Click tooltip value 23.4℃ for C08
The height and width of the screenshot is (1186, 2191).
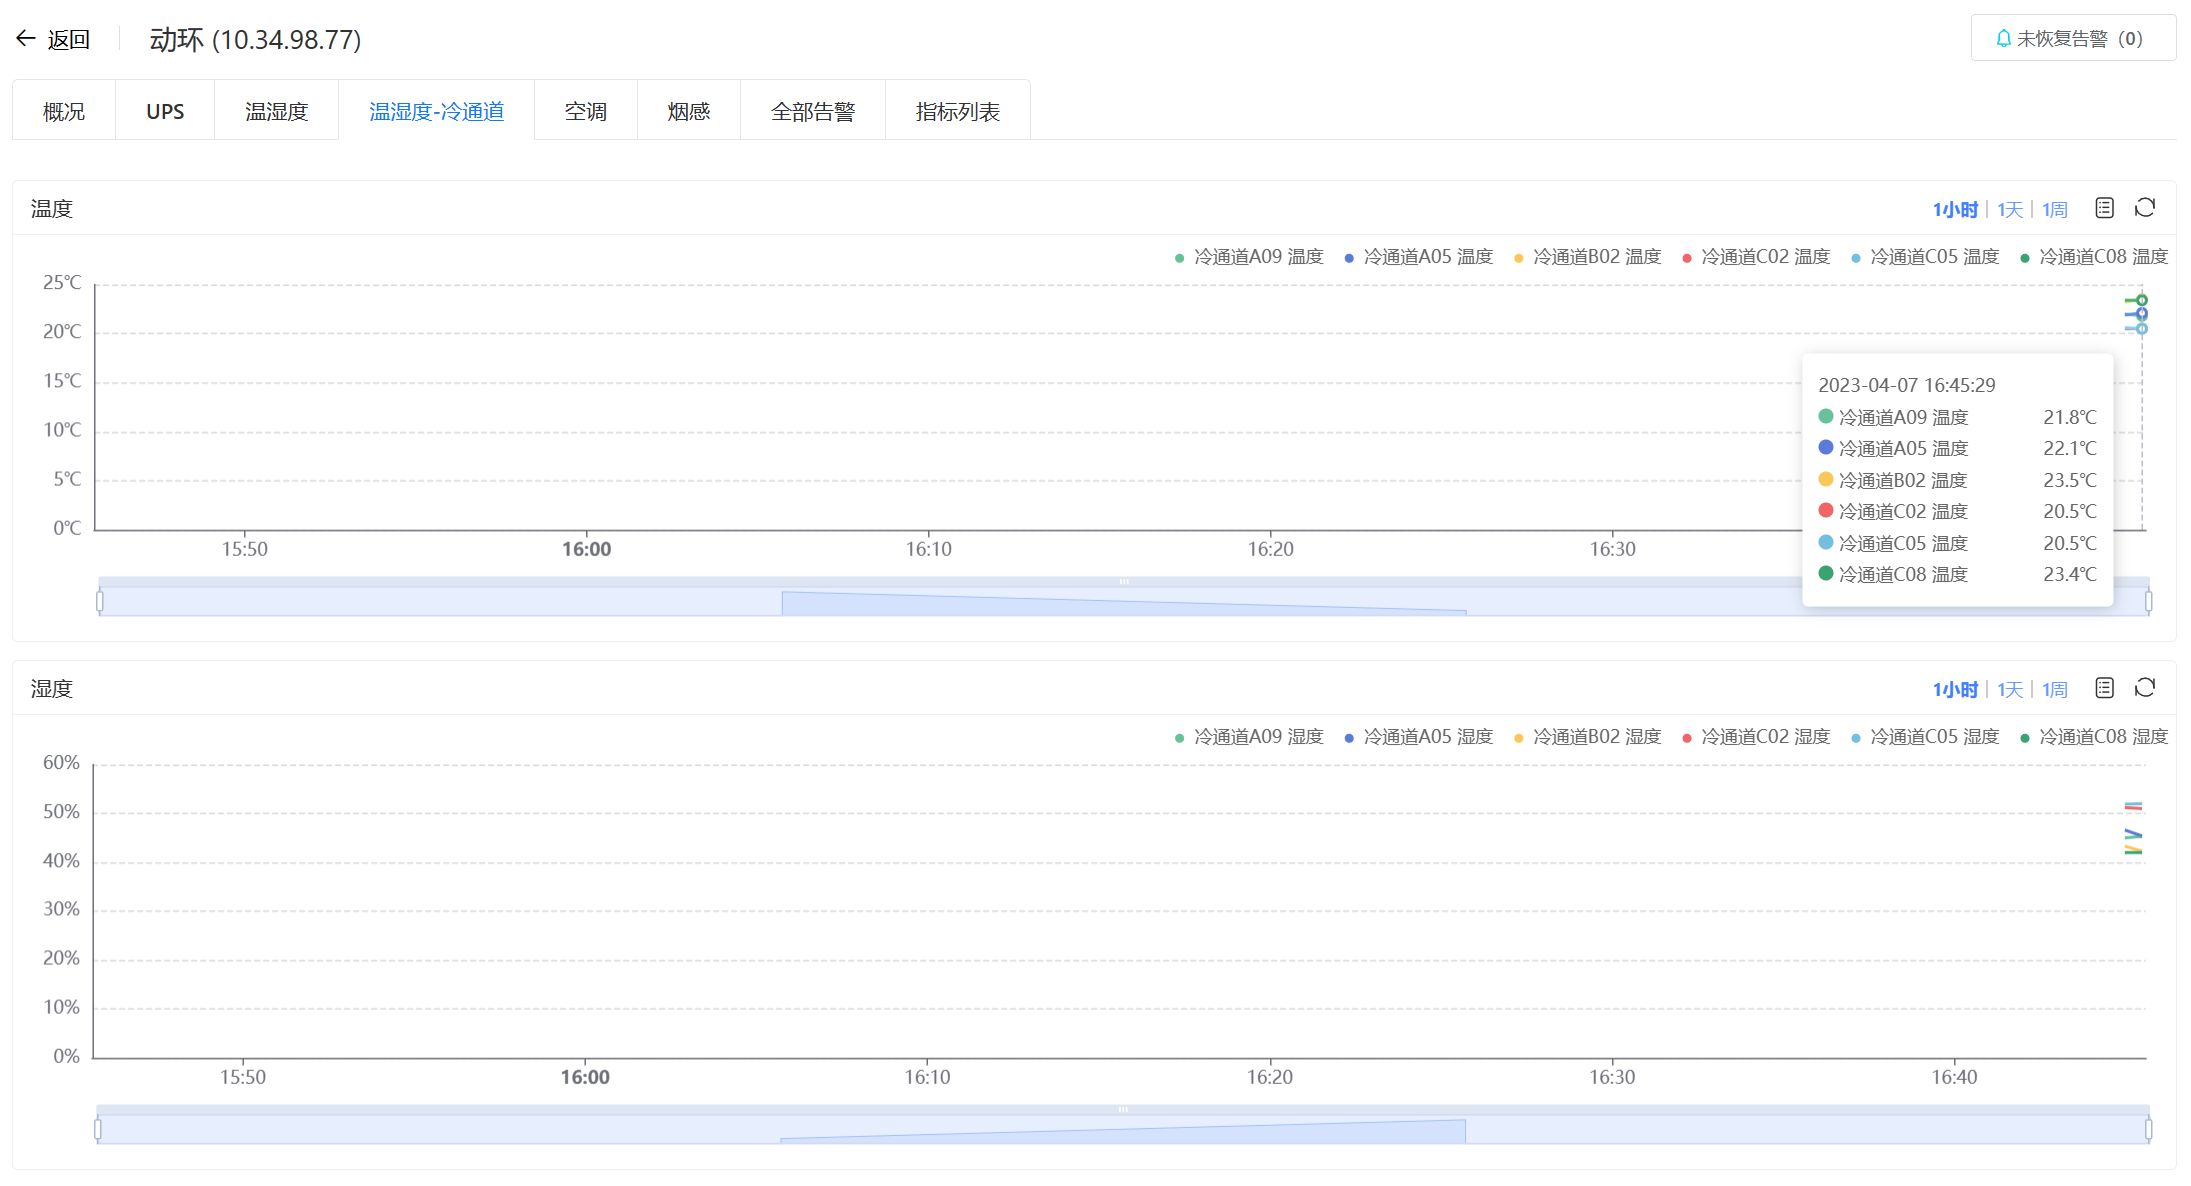(x=2070, y=574)
